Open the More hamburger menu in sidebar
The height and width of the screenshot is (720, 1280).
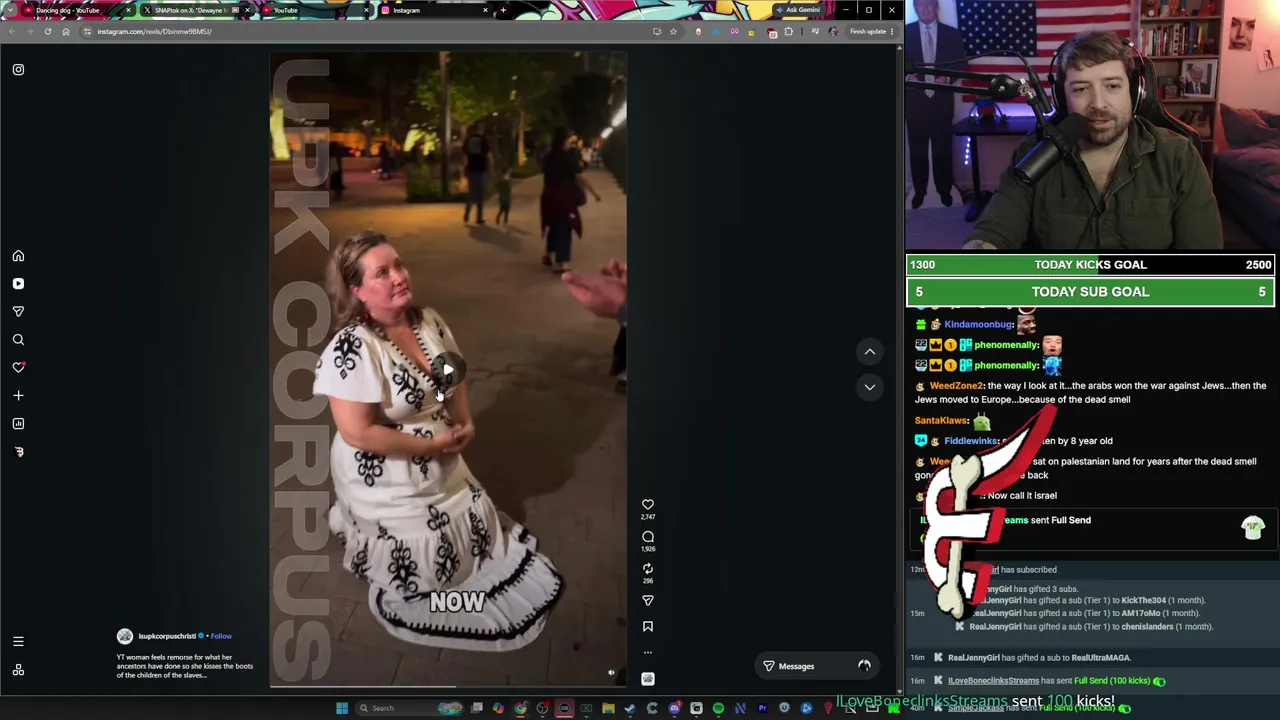(x=18, y=642)
